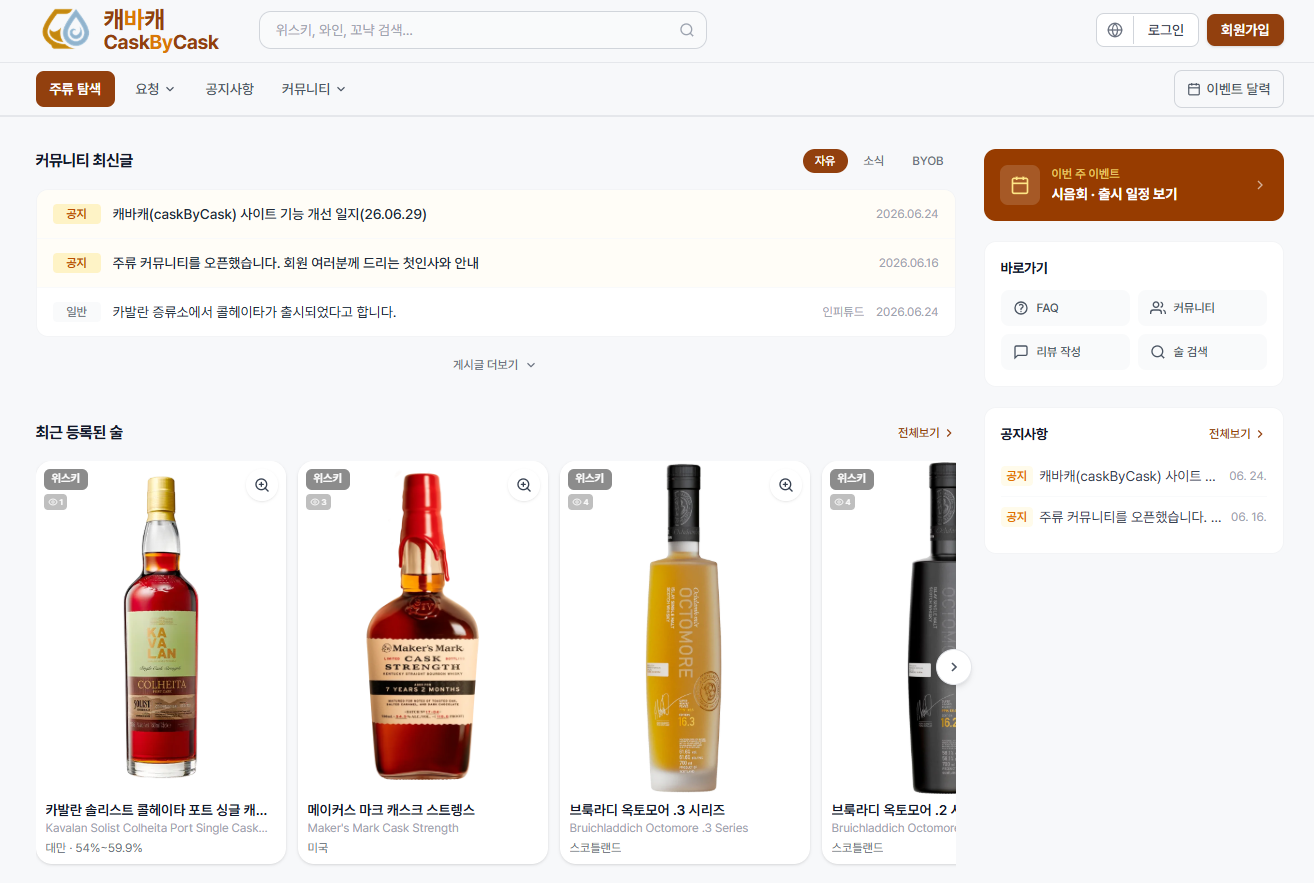Click the view count on Maker's Mark card

(x=319, y=502)
